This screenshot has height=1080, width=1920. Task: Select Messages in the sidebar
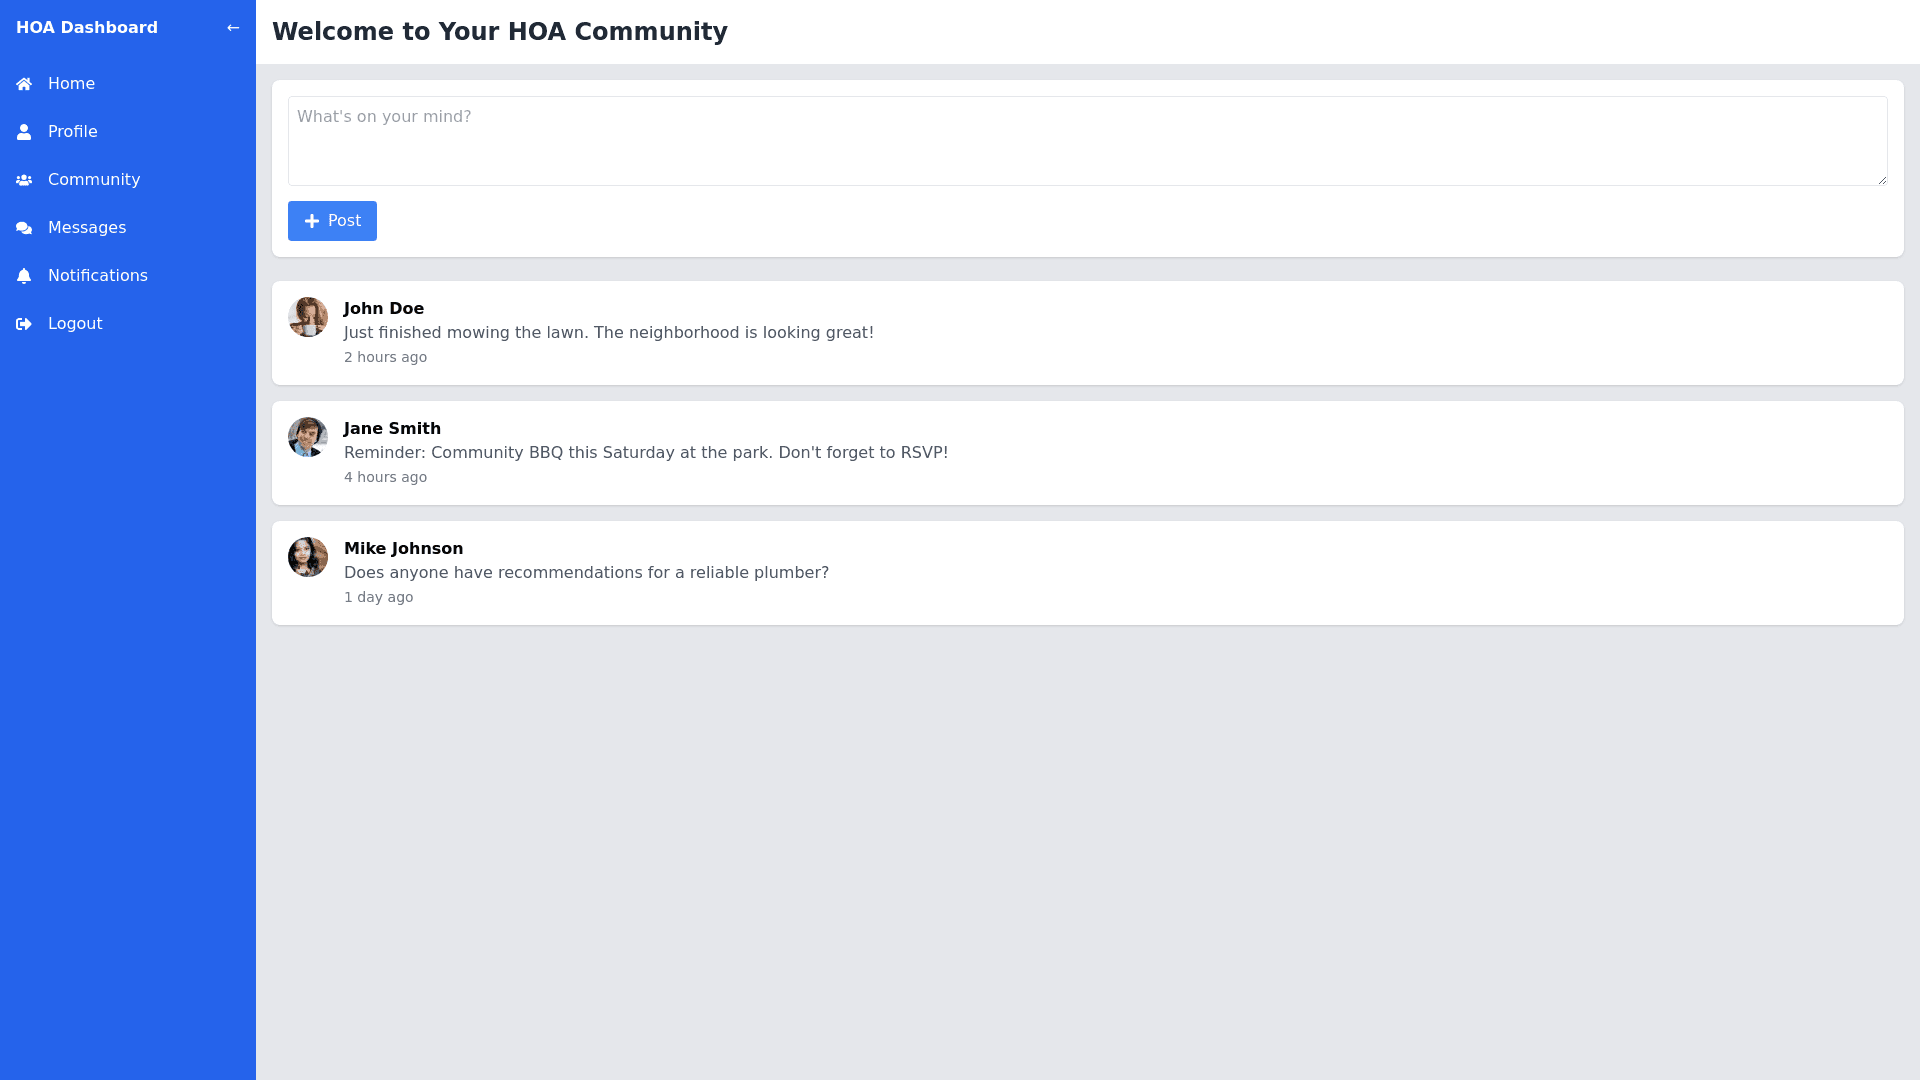point(87,228)
